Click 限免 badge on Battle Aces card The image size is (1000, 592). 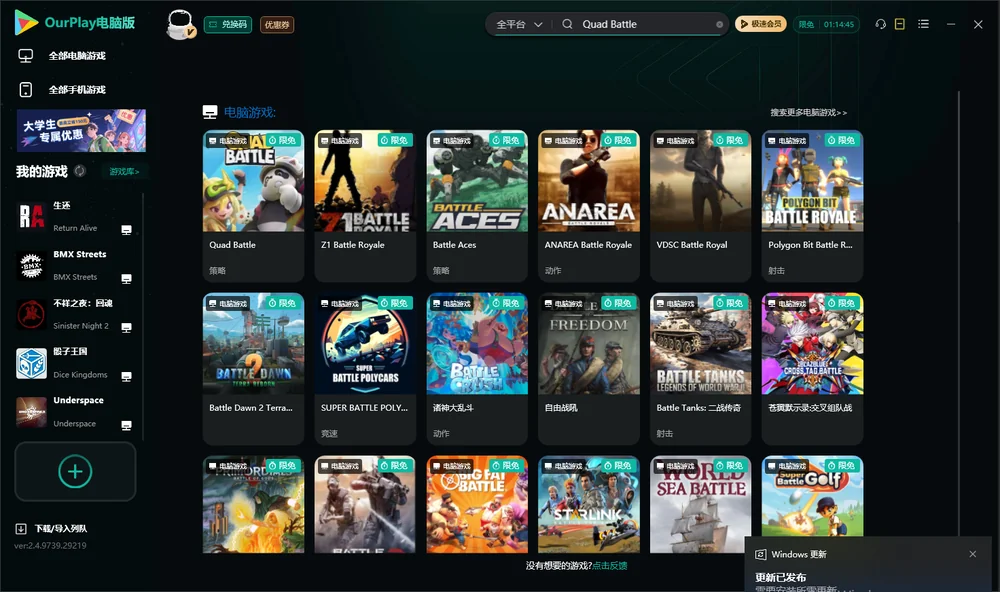pyautogui.click(x=506, y=140)
